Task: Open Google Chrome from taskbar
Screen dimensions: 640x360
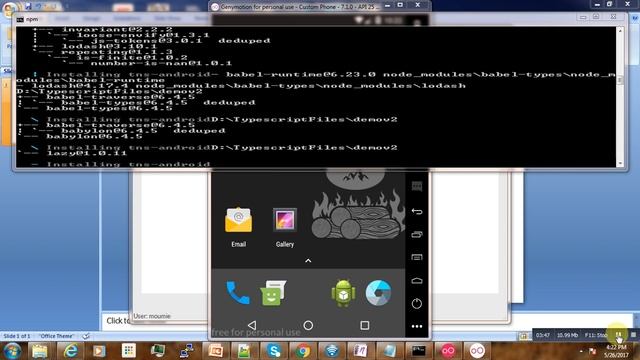Action: [x=303, y=351]
